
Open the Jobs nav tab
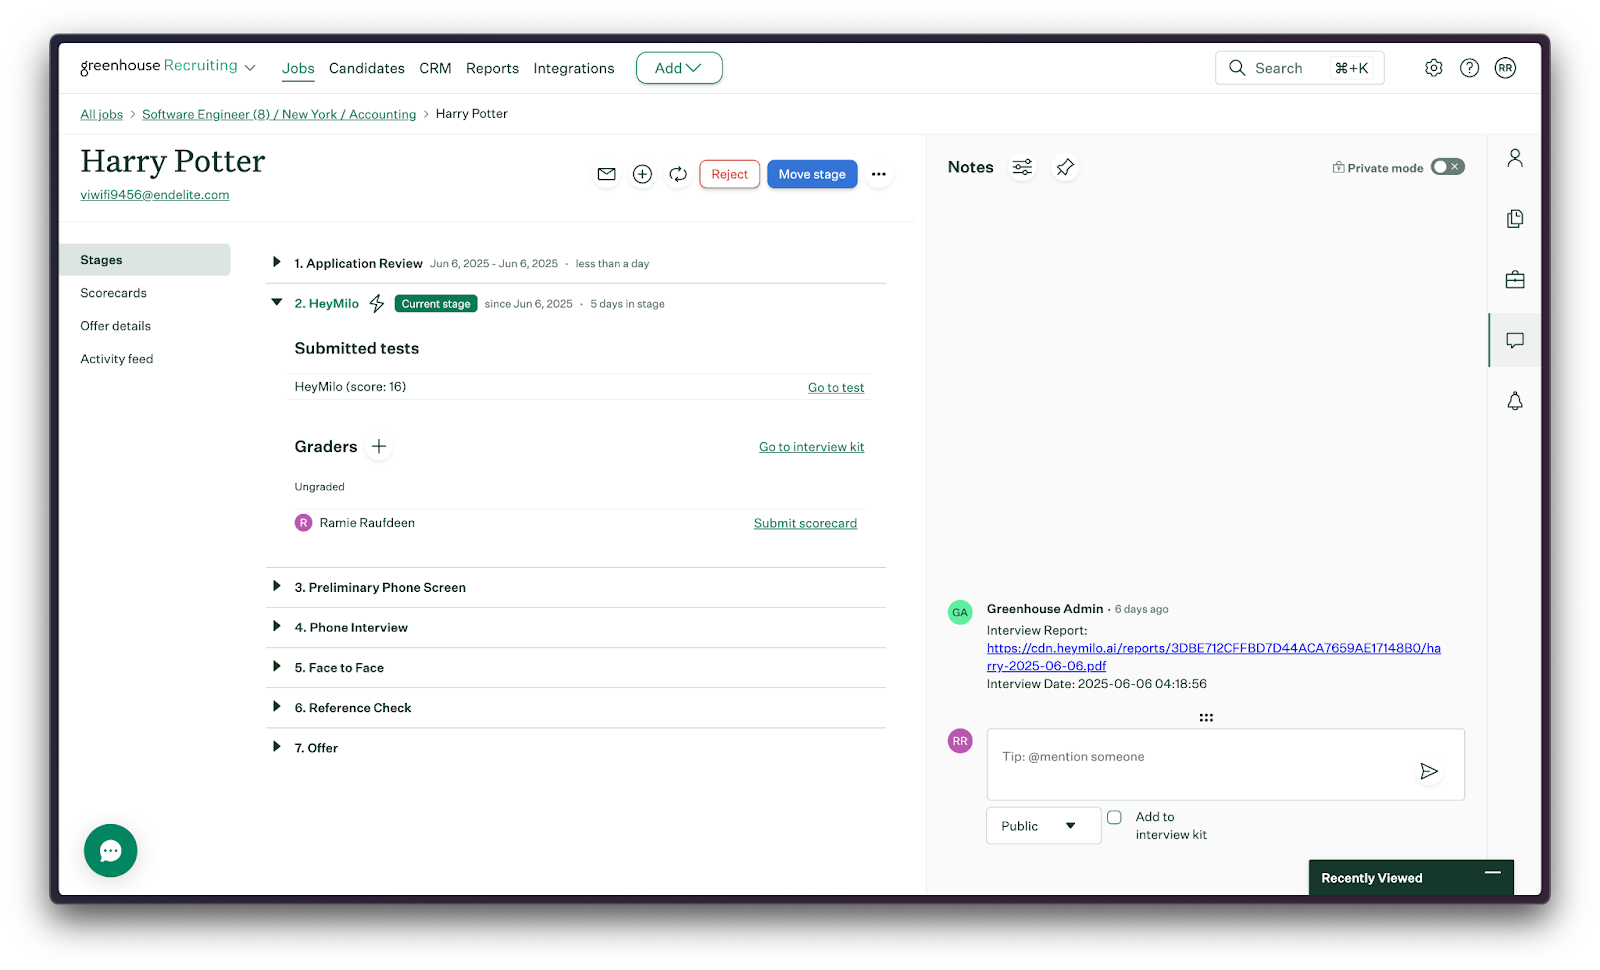click(298, 68)
